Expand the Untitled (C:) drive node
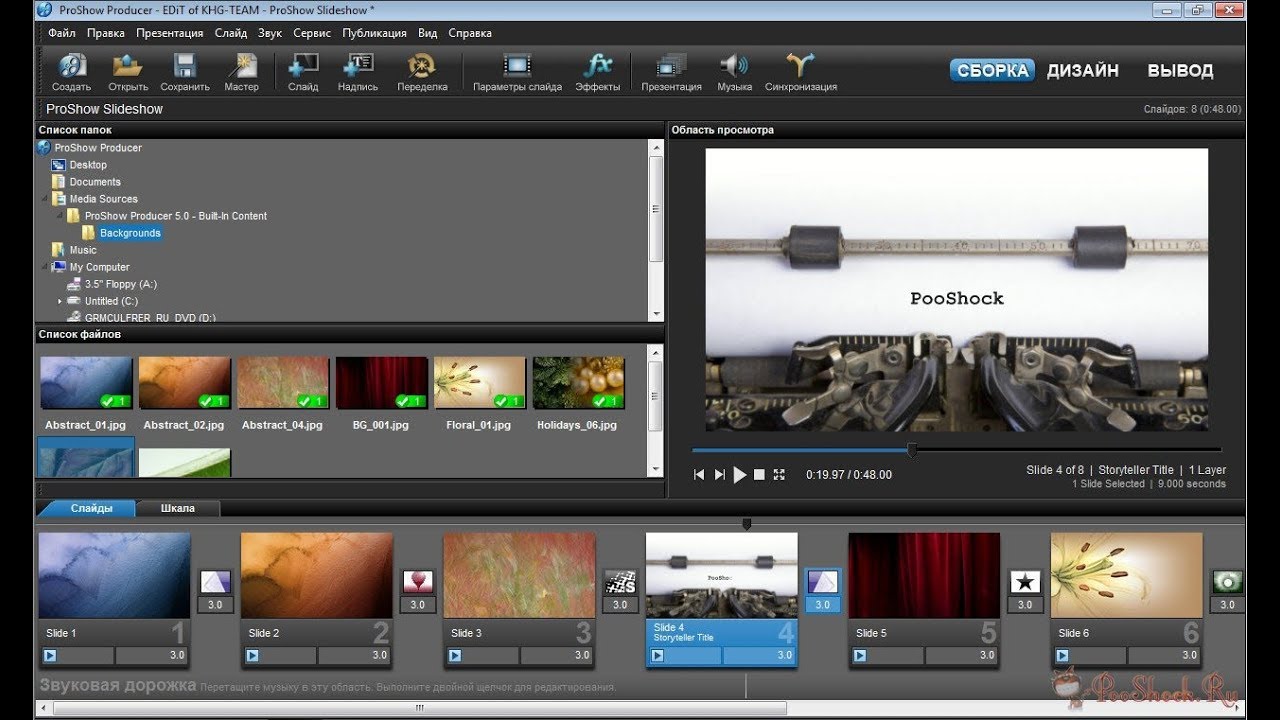This screenshot has width=1280, height=720. pos(60,301)
